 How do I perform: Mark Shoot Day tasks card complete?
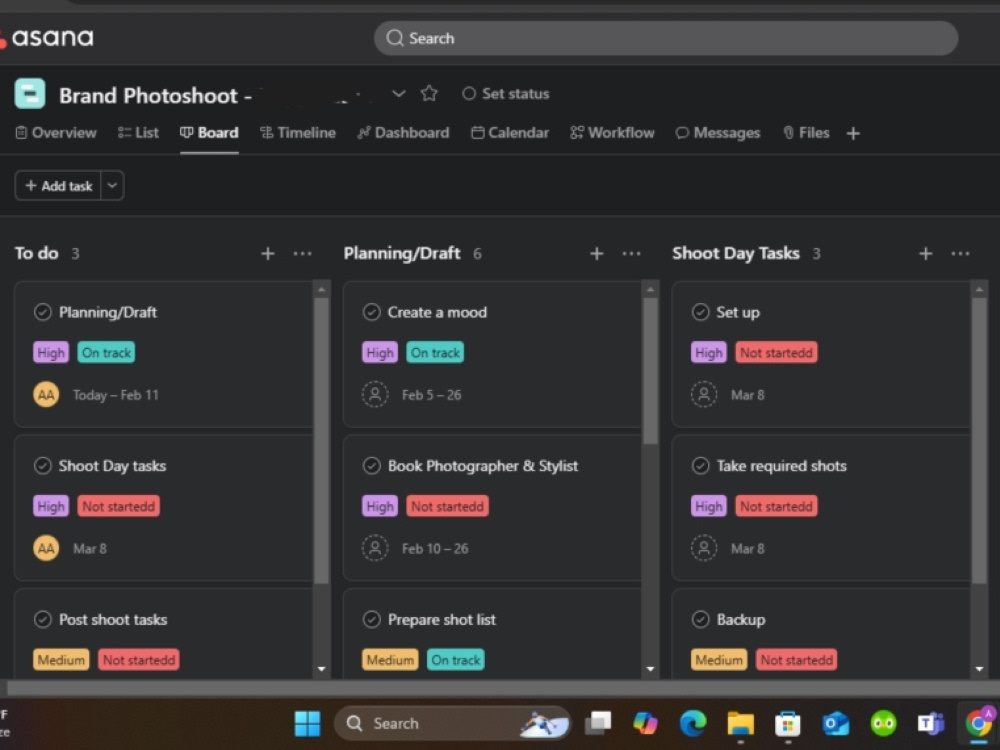(43, 466)
